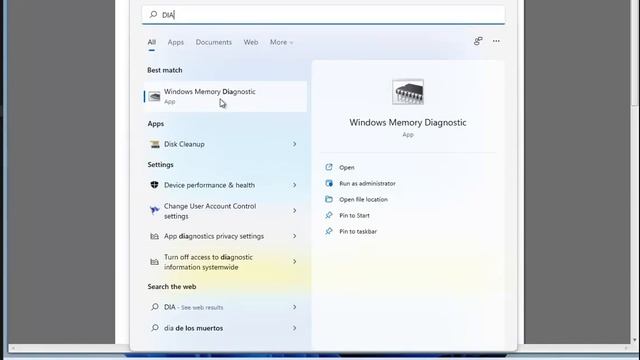The height and width of the screenshot is (360, 640).
Task: Click the search feedback/share icon
Action: point(478,41)
